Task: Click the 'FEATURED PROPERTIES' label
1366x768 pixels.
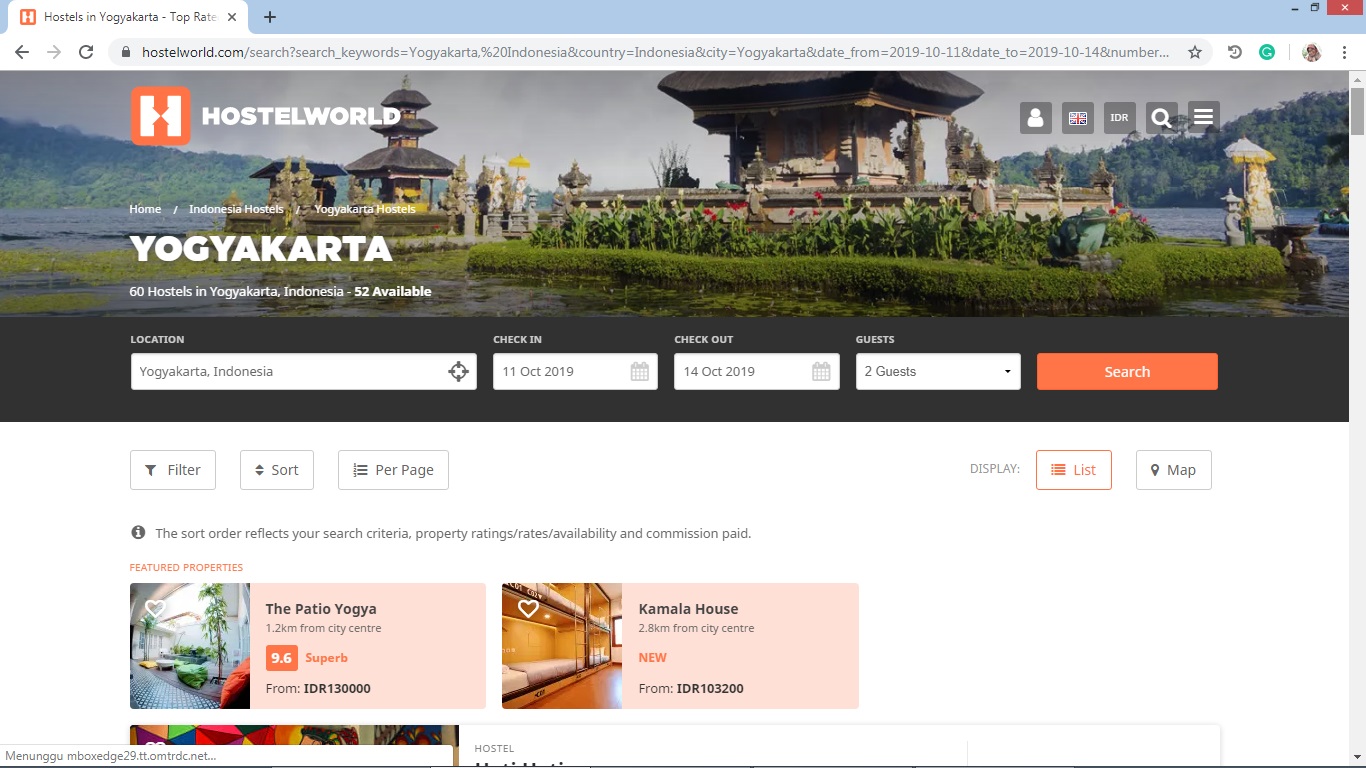Action: [186, 568]
